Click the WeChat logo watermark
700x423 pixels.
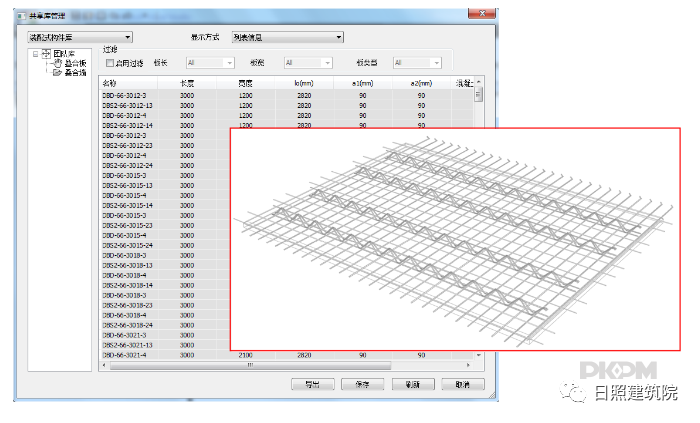pyautogui.click(x=575, y=393)
